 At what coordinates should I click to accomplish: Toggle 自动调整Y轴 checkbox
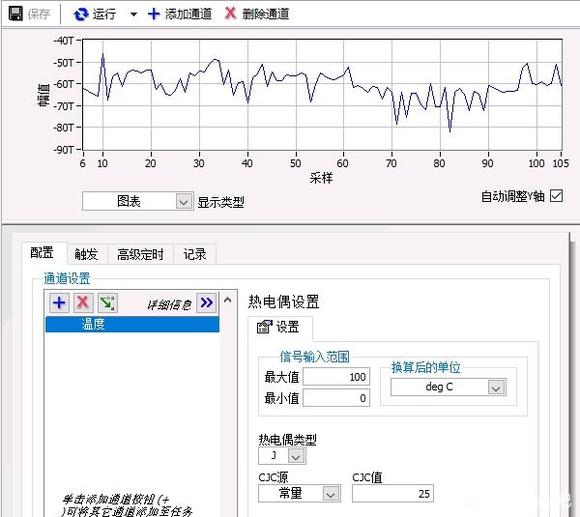click(556, 196)
